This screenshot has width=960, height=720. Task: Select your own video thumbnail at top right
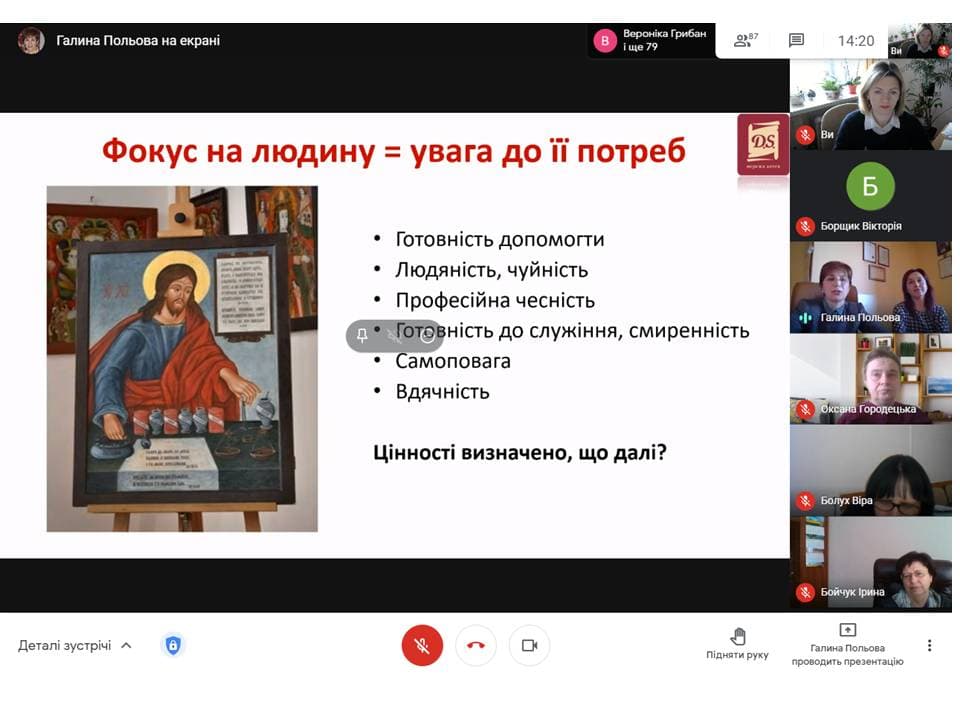tap(920, 40)
